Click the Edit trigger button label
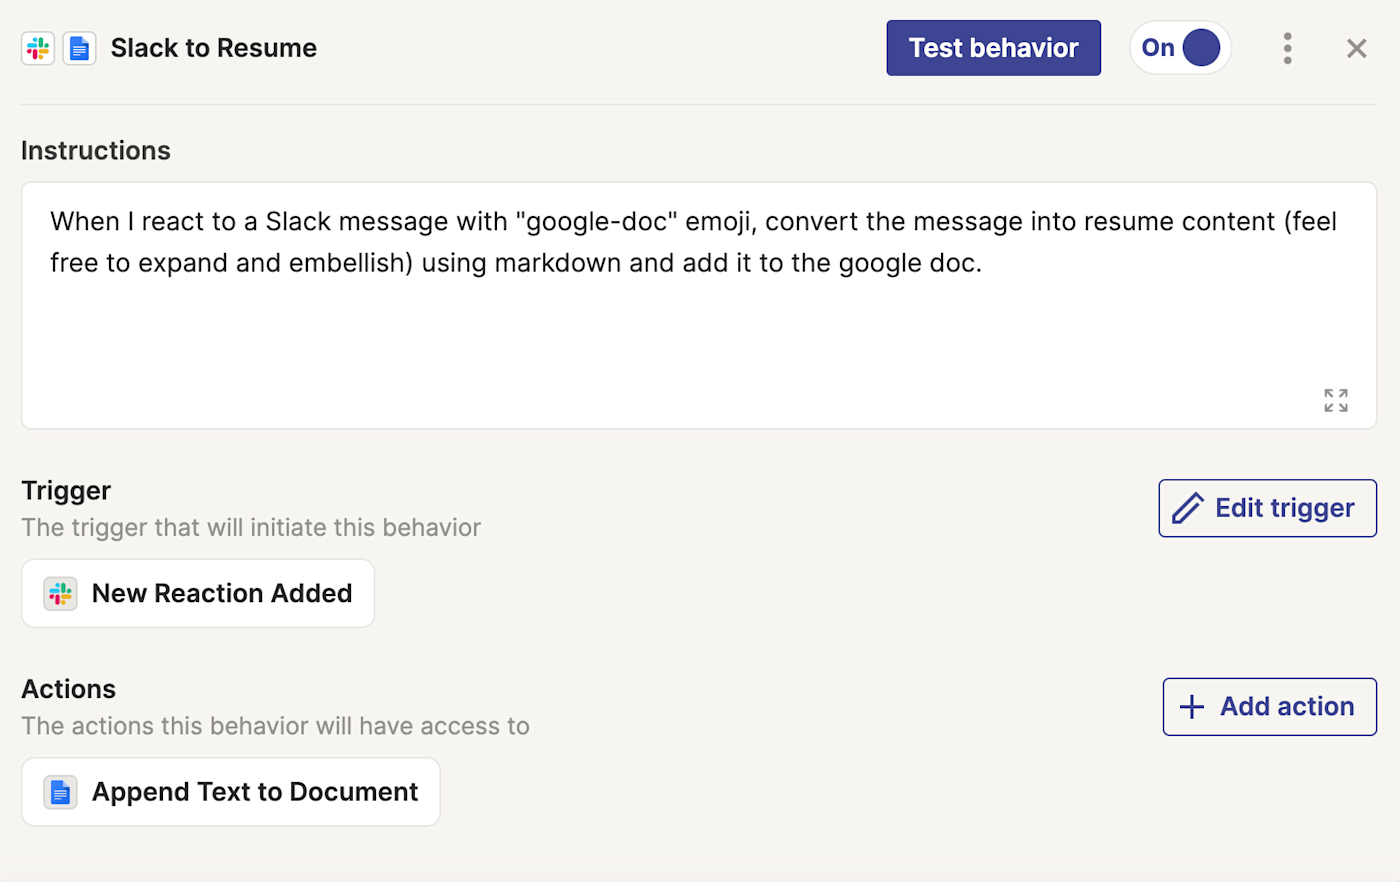Image resolution: width=1400 pixels, height=882 pixels. [x=1285, y=508]
